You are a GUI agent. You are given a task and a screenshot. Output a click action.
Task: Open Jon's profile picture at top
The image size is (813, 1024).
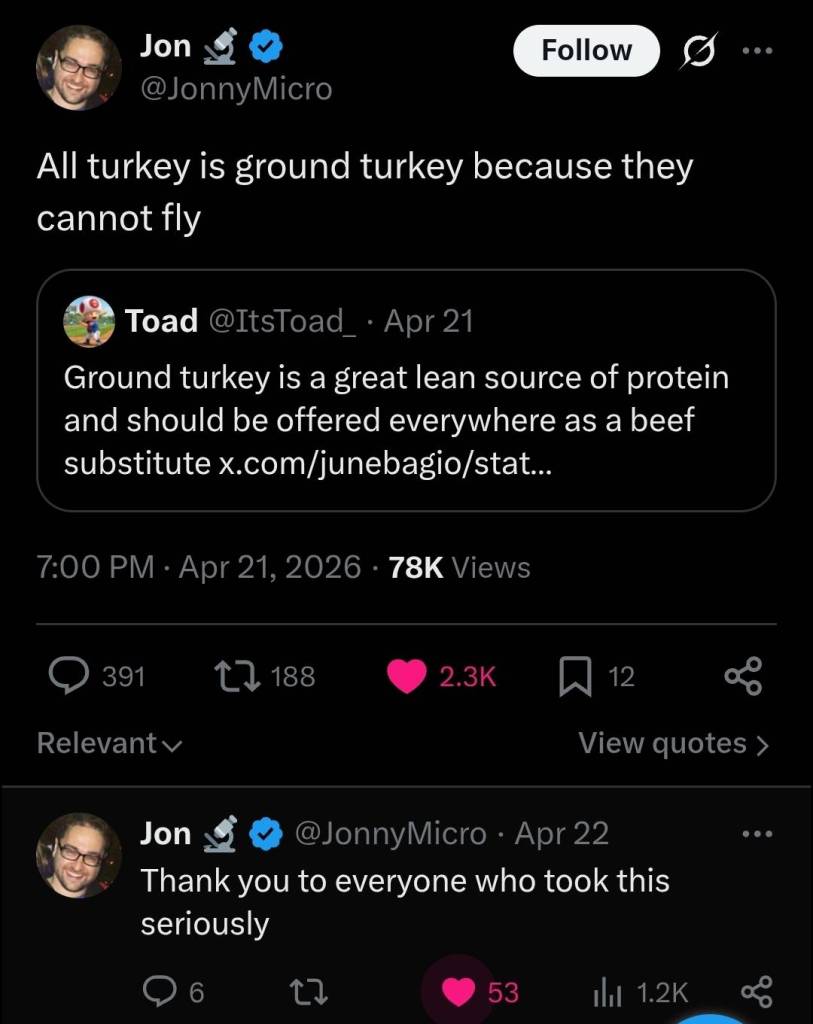pos(78,67)
